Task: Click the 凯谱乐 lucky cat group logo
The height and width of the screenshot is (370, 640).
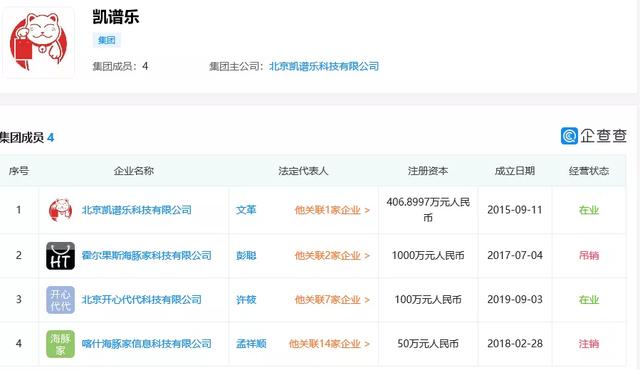Action: [x=38, y=42]
